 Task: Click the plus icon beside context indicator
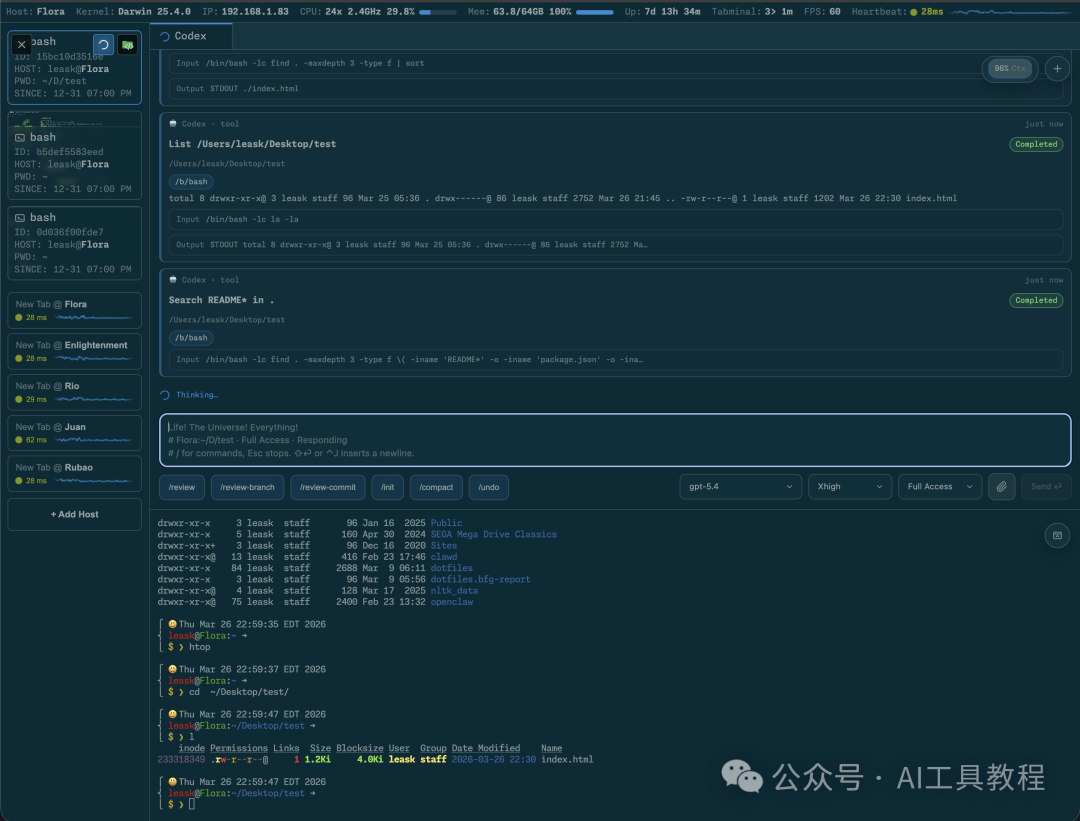click(x=1055, y=68)
